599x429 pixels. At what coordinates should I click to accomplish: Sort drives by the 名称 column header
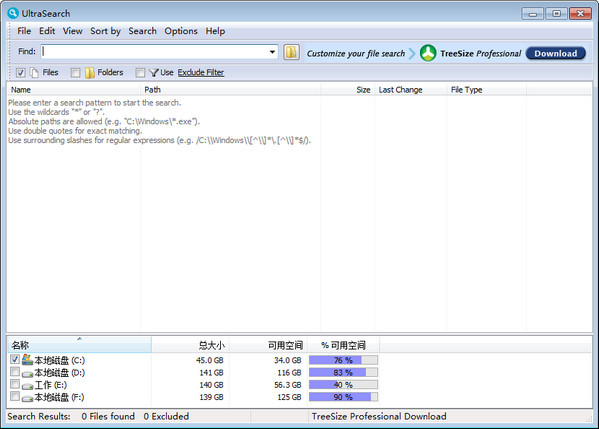coord(79,345)
